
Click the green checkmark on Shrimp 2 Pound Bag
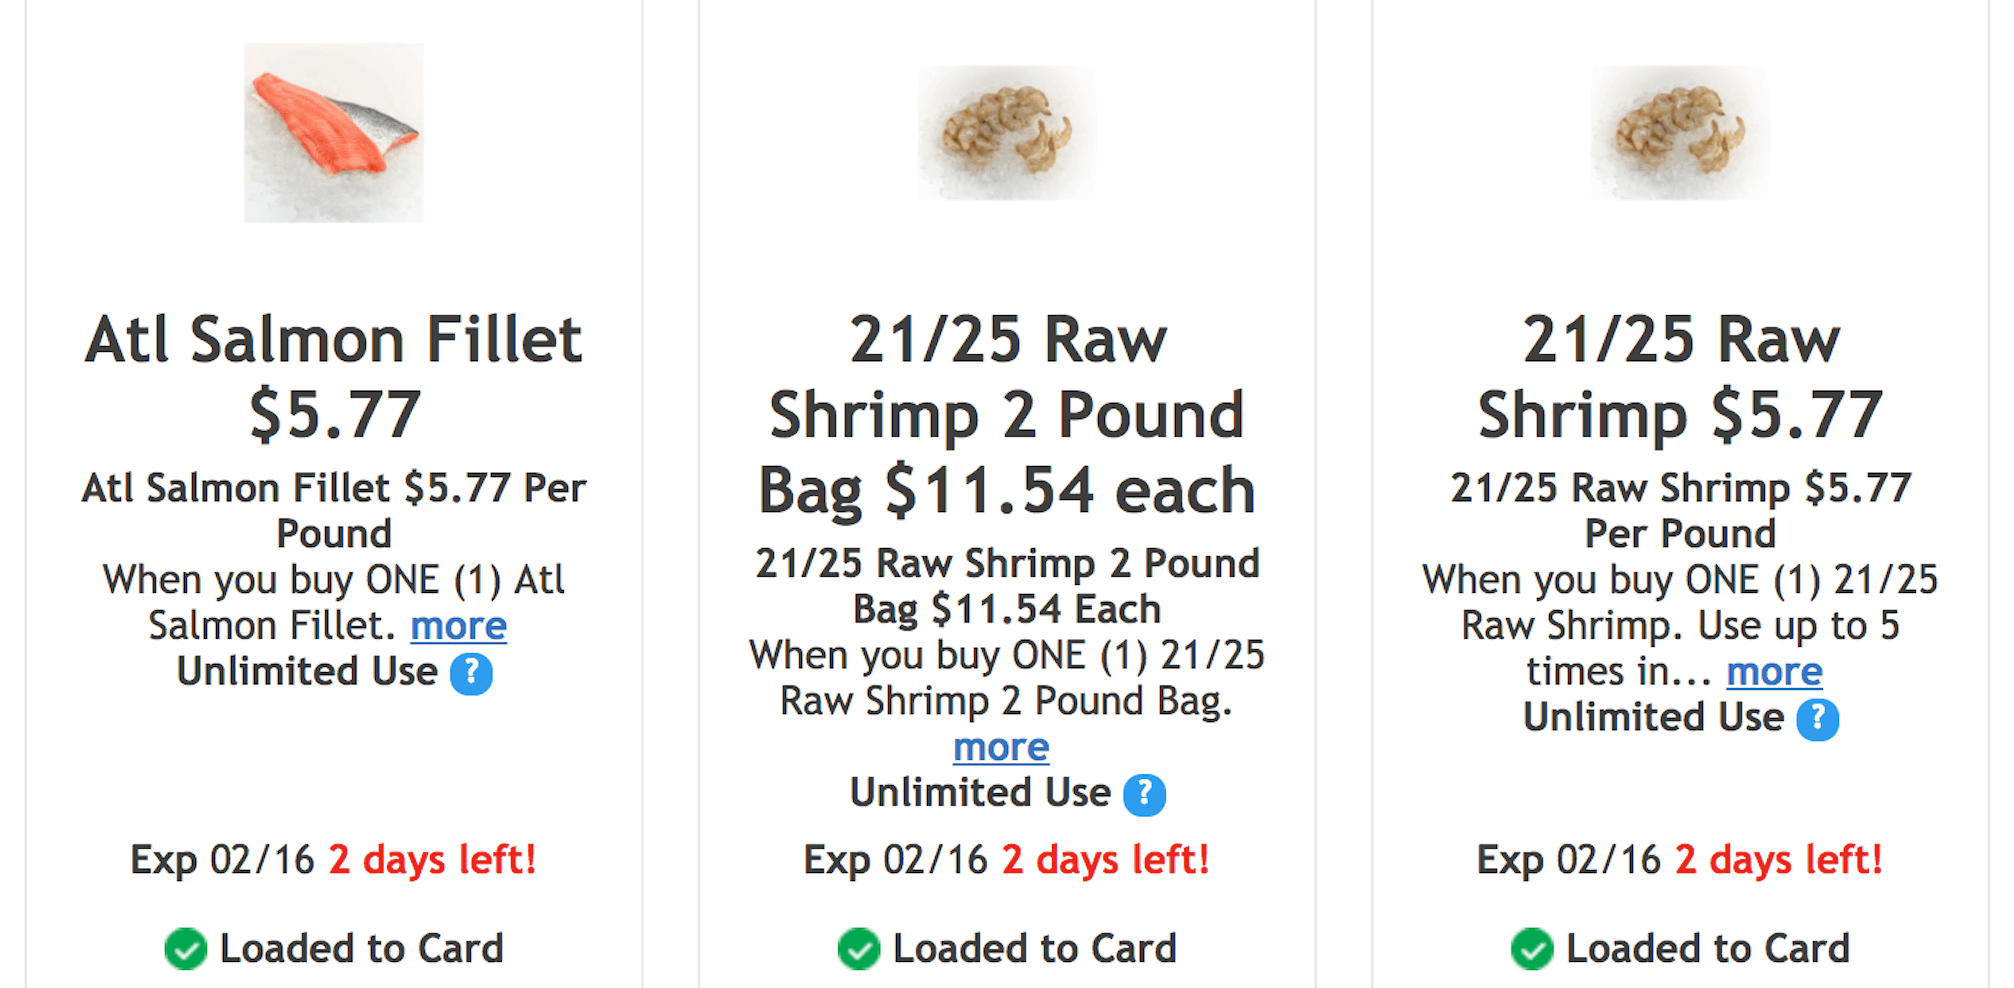[858, 949]
